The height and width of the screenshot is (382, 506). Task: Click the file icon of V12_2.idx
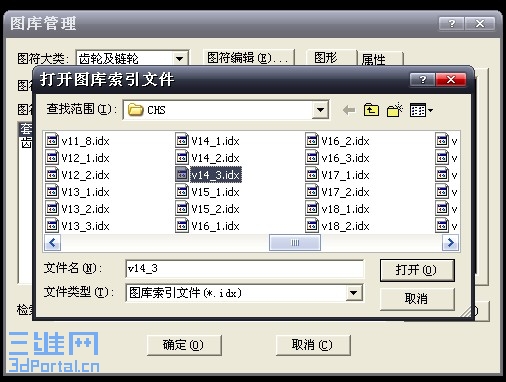52,174
